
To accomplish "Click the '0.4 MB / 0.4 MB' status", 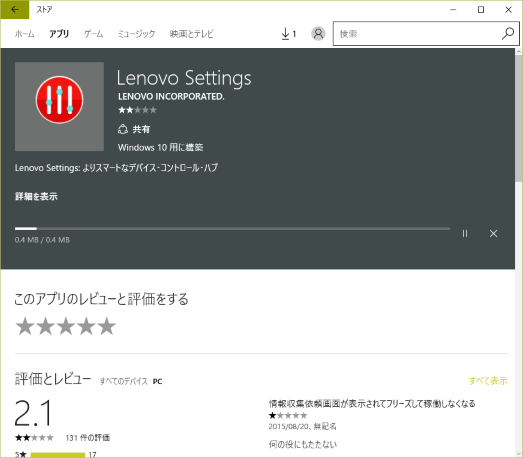I will tap(42, 240).
